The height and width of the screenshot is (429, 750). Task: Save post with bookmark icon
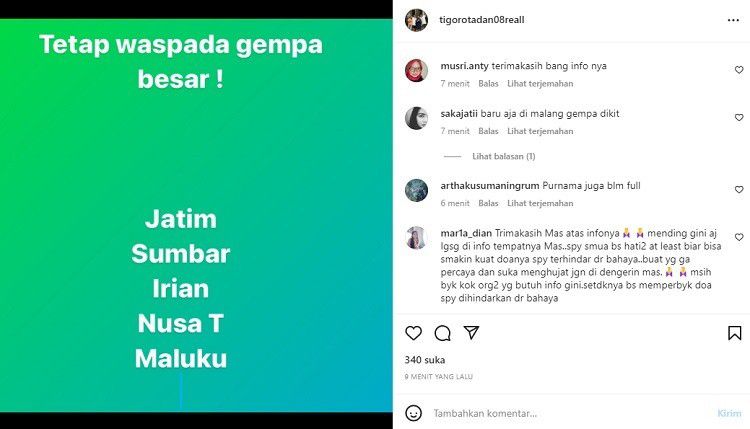pyautogui.click(x=735, y=333)
